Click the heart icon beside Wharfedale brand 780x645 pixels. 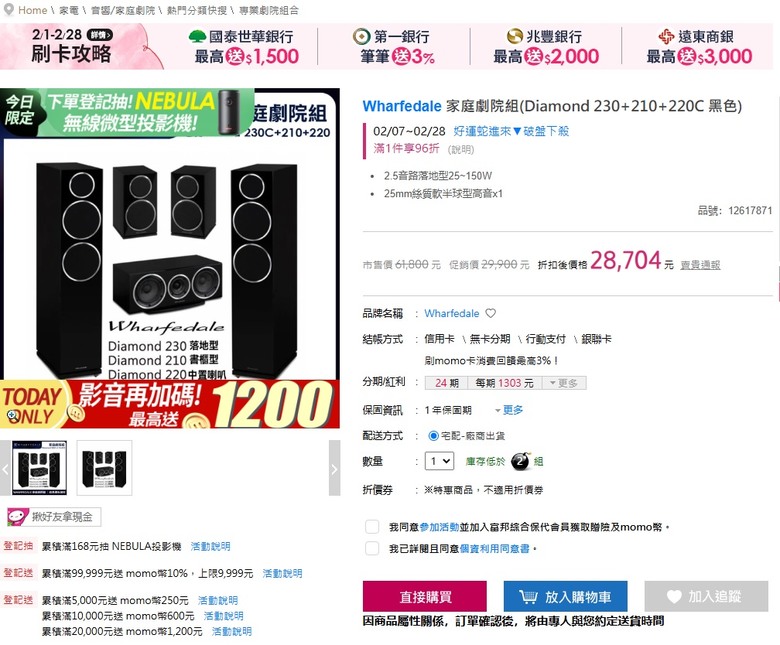tap(490, 313)
